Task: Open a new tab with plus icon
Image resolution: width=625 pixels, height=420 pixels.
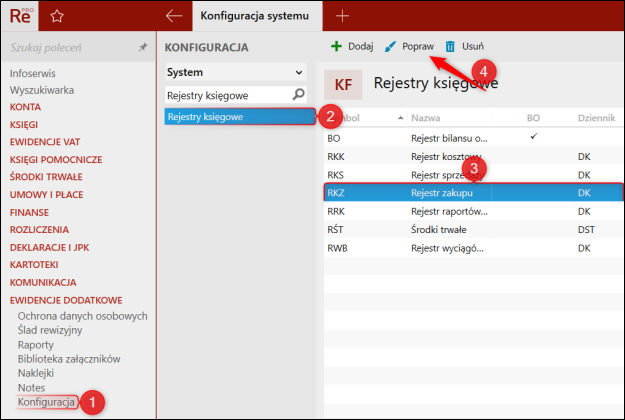Action: click(343, 16)
